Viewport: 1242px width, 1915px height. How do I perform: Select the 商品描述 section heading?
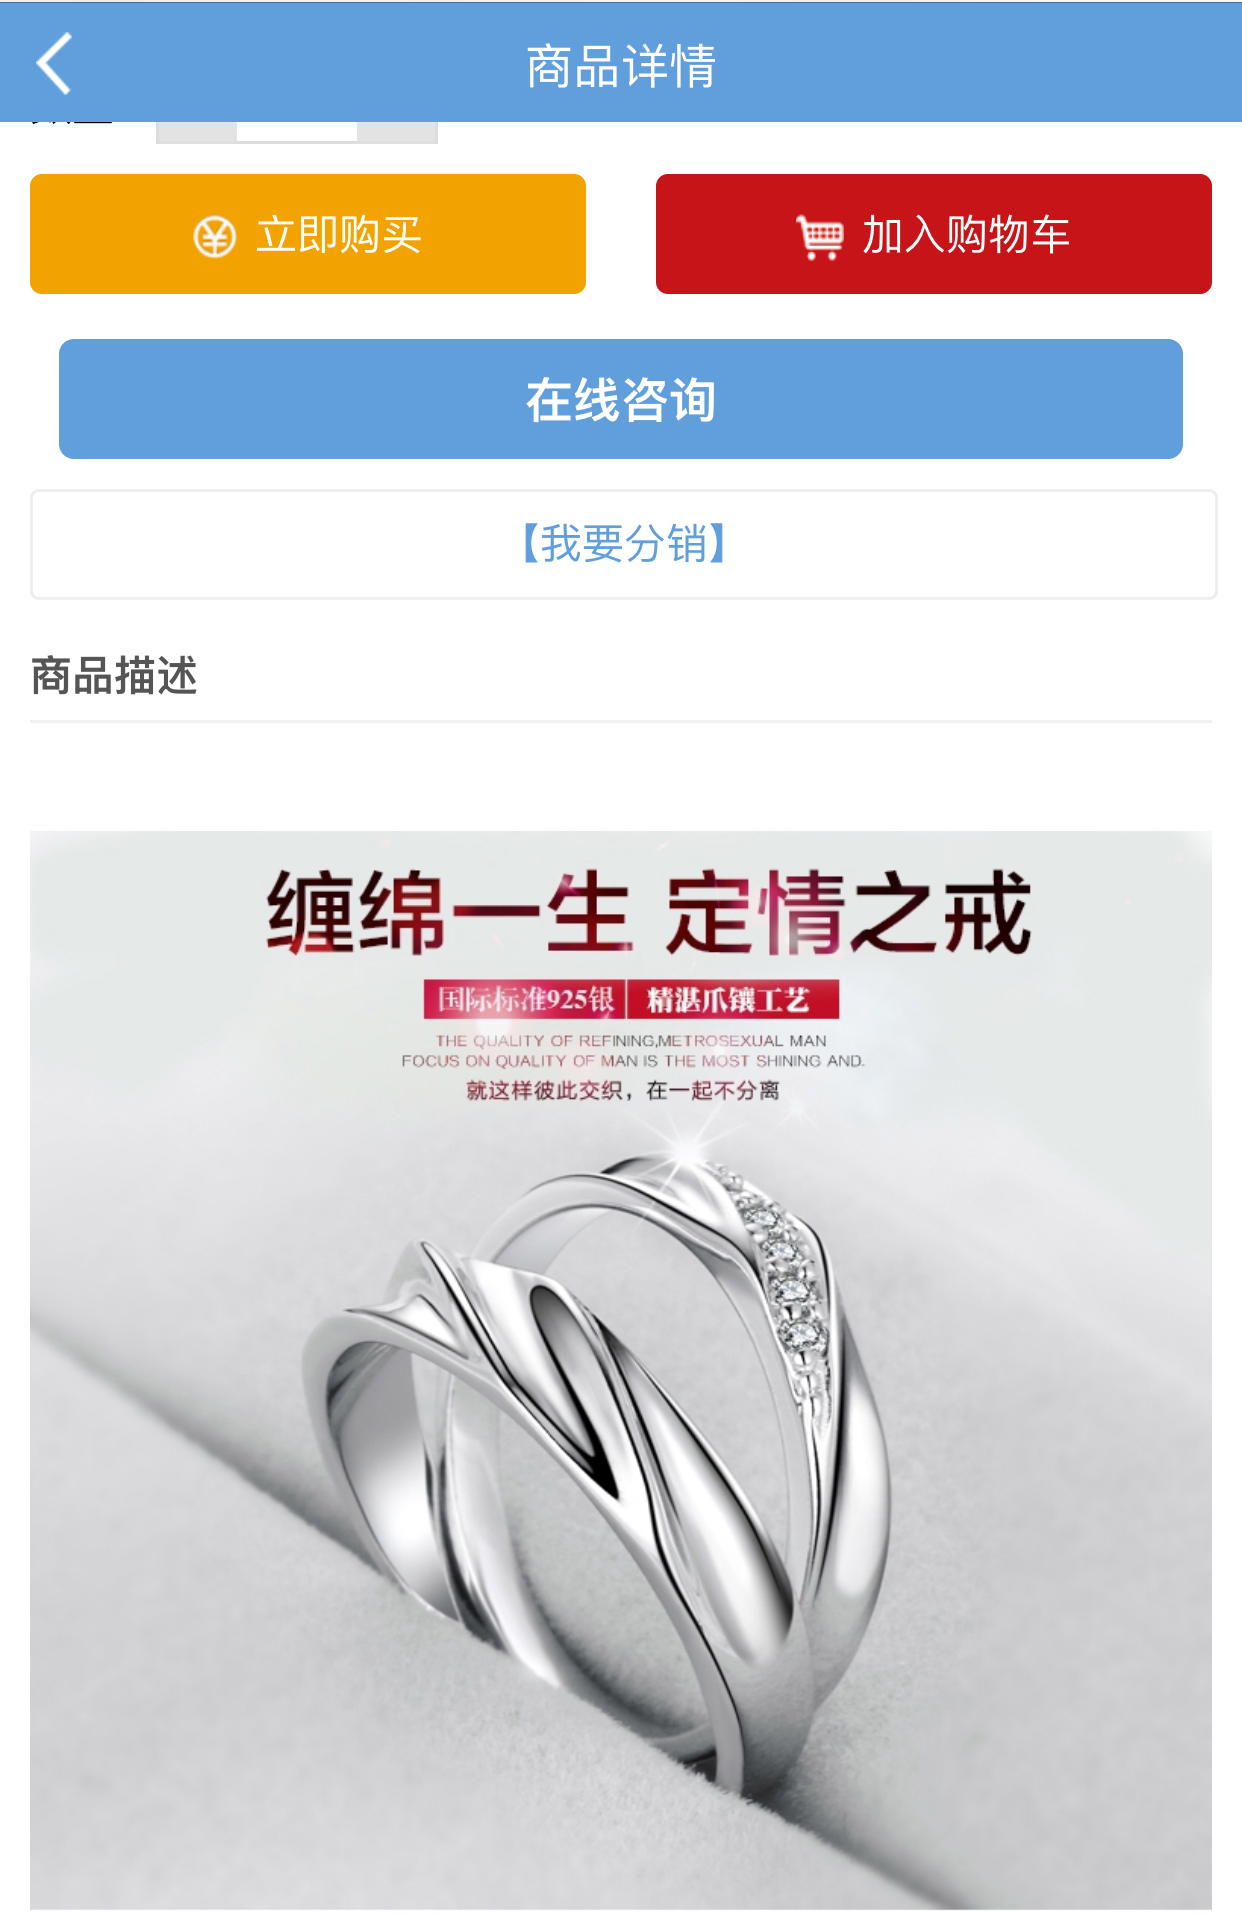(x=114, y=676)
